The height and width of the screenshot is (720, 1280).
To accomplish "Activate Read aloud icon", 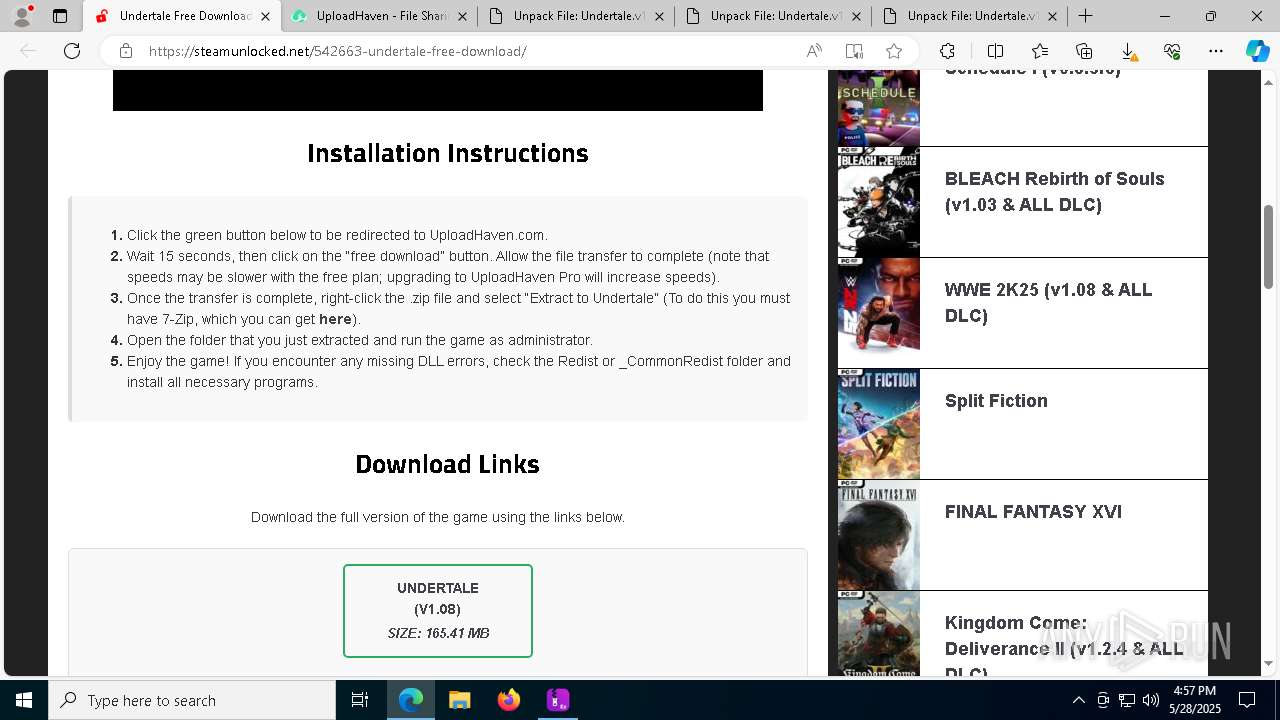I will pyautogui.click(x=814, y=51).
